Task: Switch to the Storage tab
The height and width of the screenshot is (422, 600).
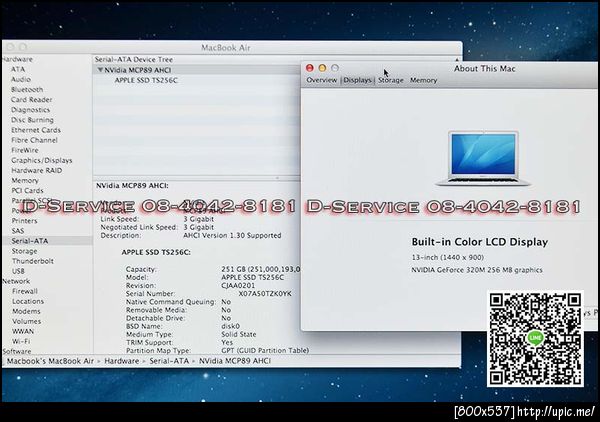Action: tap(391, 80)
